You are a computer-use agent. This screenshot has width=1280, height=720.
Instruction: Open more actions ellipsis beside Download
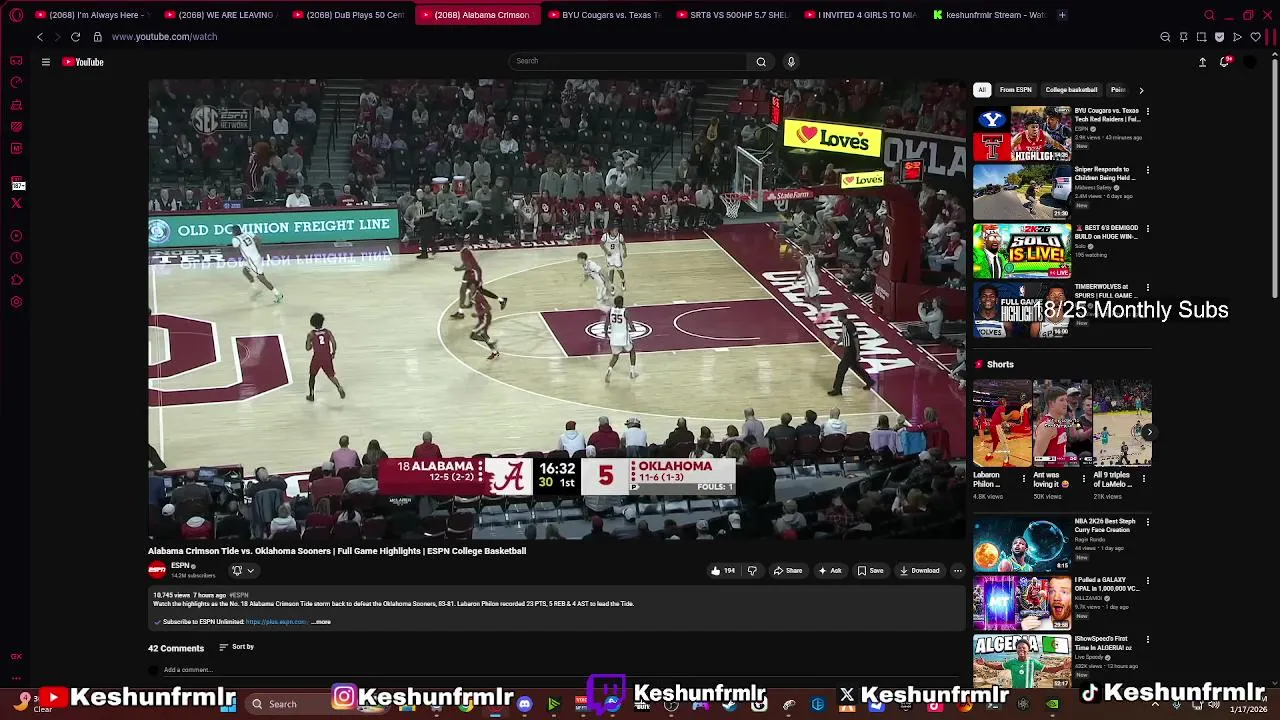click(958, 571)
